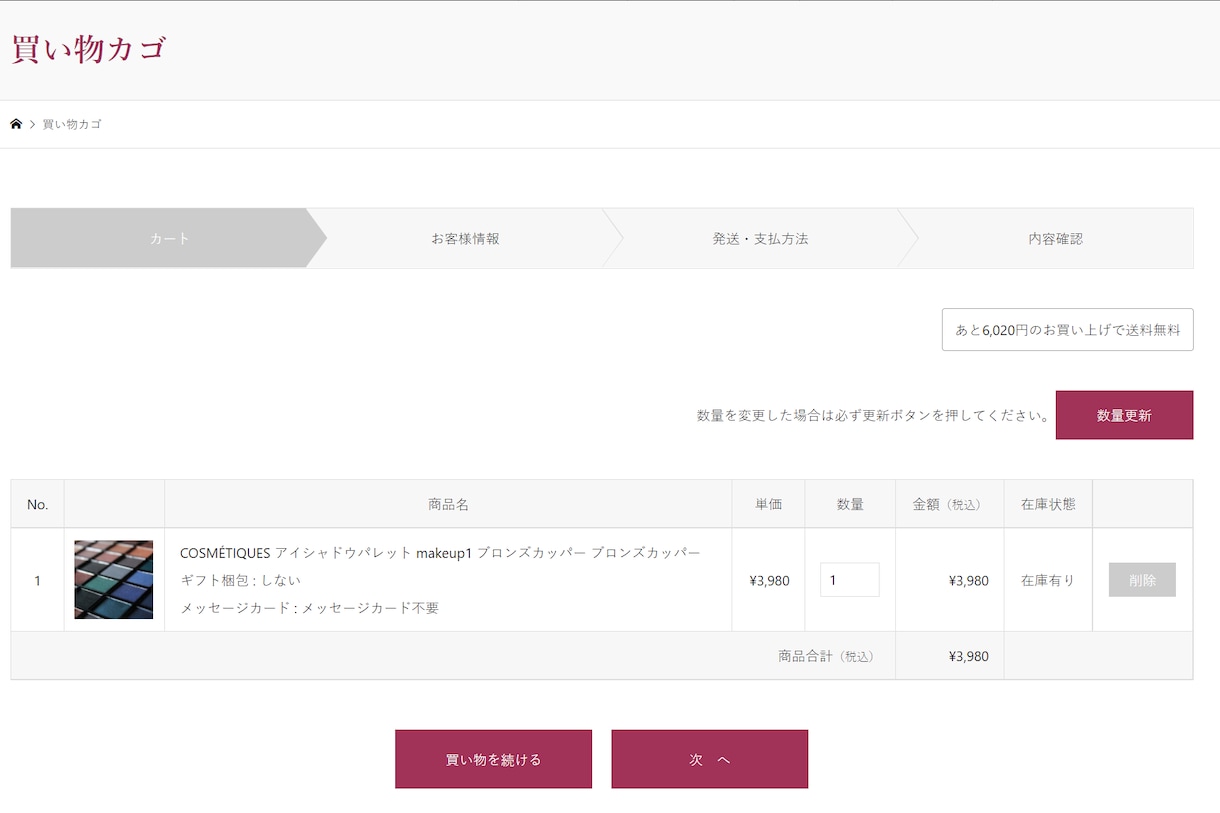Click the free shipping notice あと6,020円
Viewport: 1220px width, 813px height.
(1067, 330)
